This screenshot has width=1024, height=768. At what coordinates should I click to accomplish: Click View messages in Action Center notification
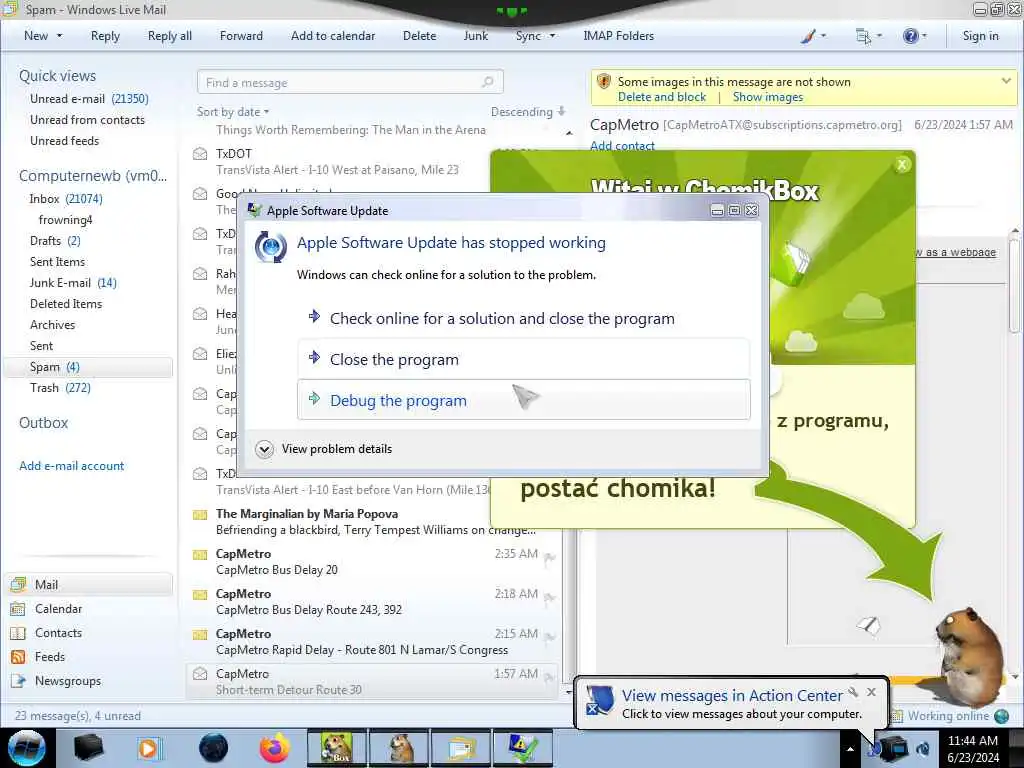click(731, 696)
